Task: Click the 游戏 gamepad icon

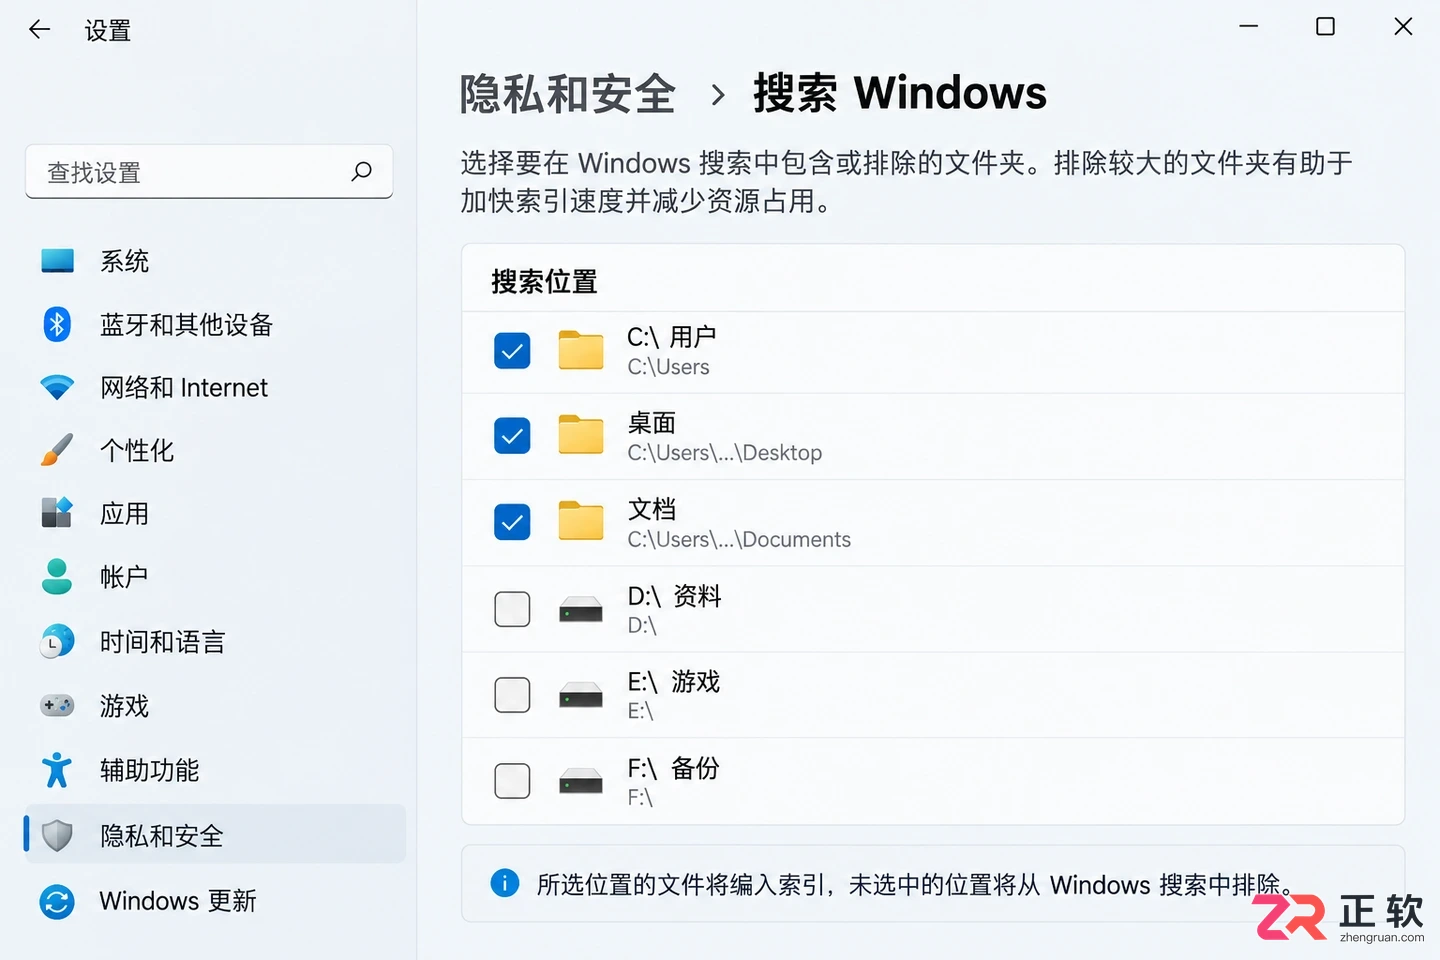Action: pyautogui.click(x=57, y=706)
